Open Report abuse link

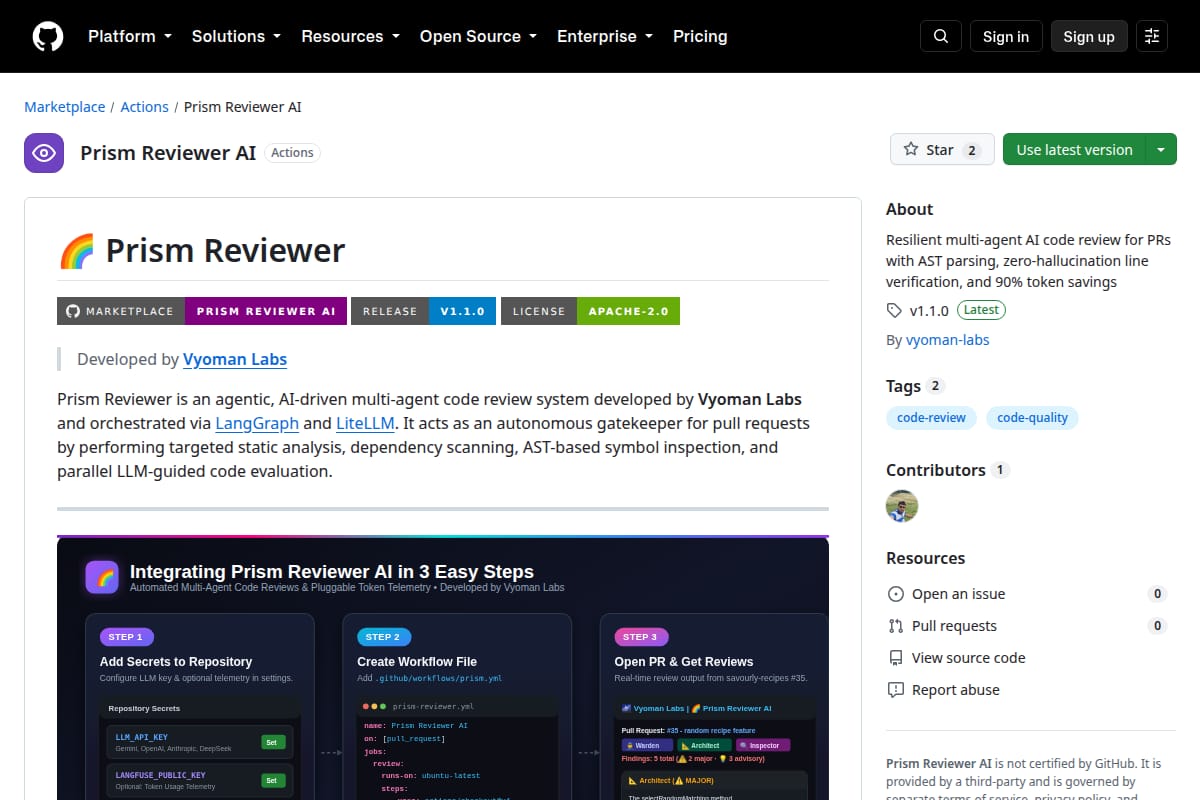(x=956, y=690)
